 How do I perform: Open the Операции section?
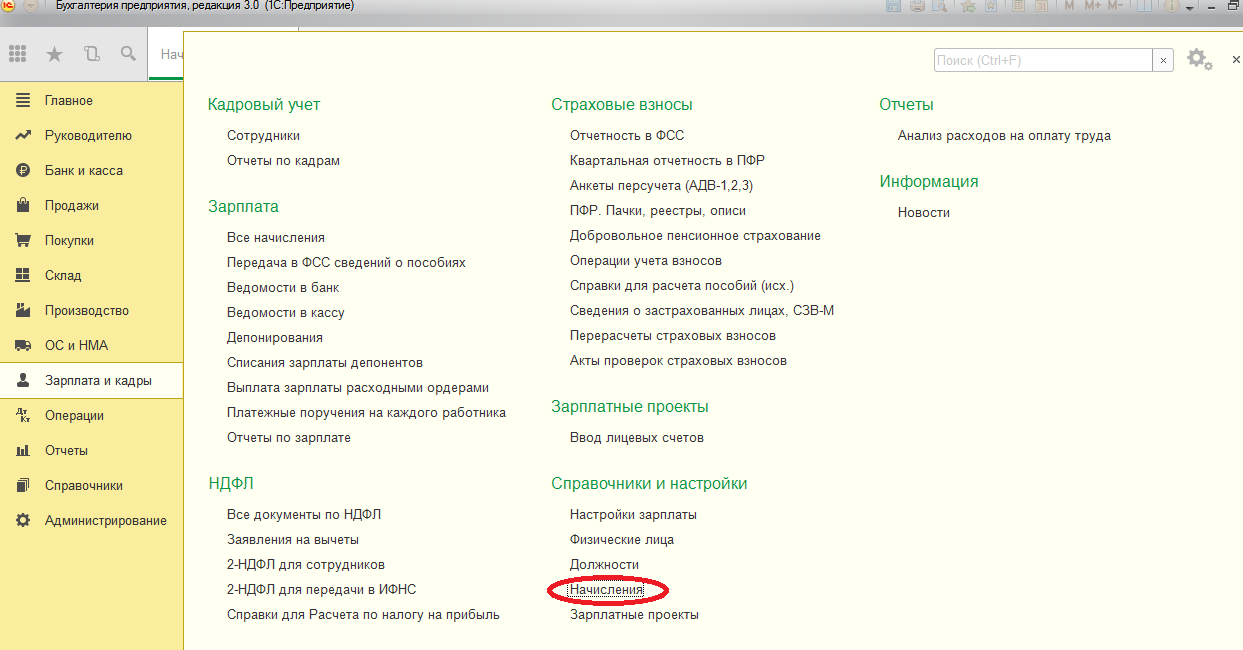click(92, 416)
